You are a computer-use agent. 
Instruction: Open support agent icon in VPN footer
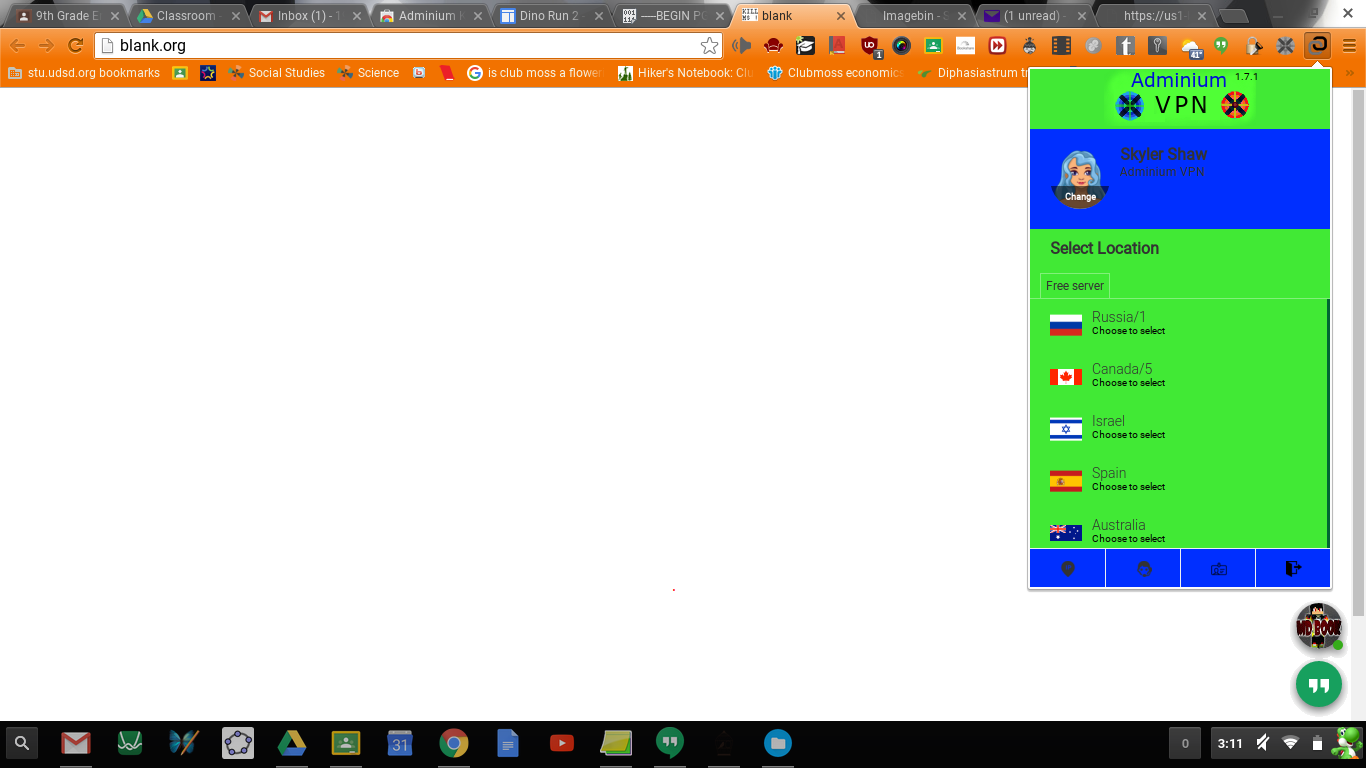click(1143, 568)
